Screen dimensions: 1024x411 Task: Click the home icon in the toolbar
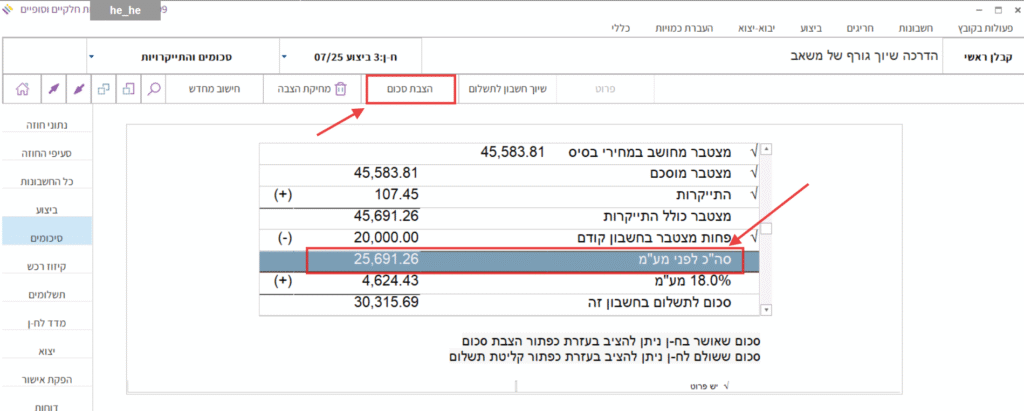click(x=22, y=89)
